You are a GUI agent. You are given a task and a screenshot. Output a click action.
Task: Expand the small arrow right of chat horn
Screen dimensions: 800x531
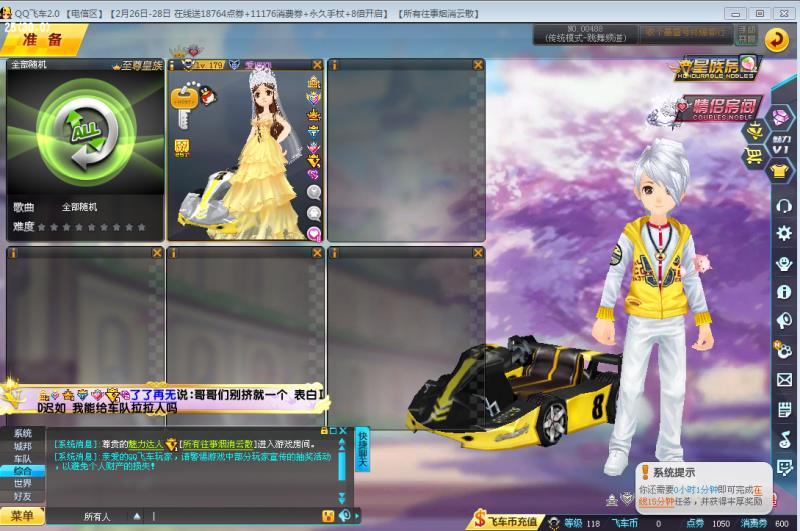357,516
